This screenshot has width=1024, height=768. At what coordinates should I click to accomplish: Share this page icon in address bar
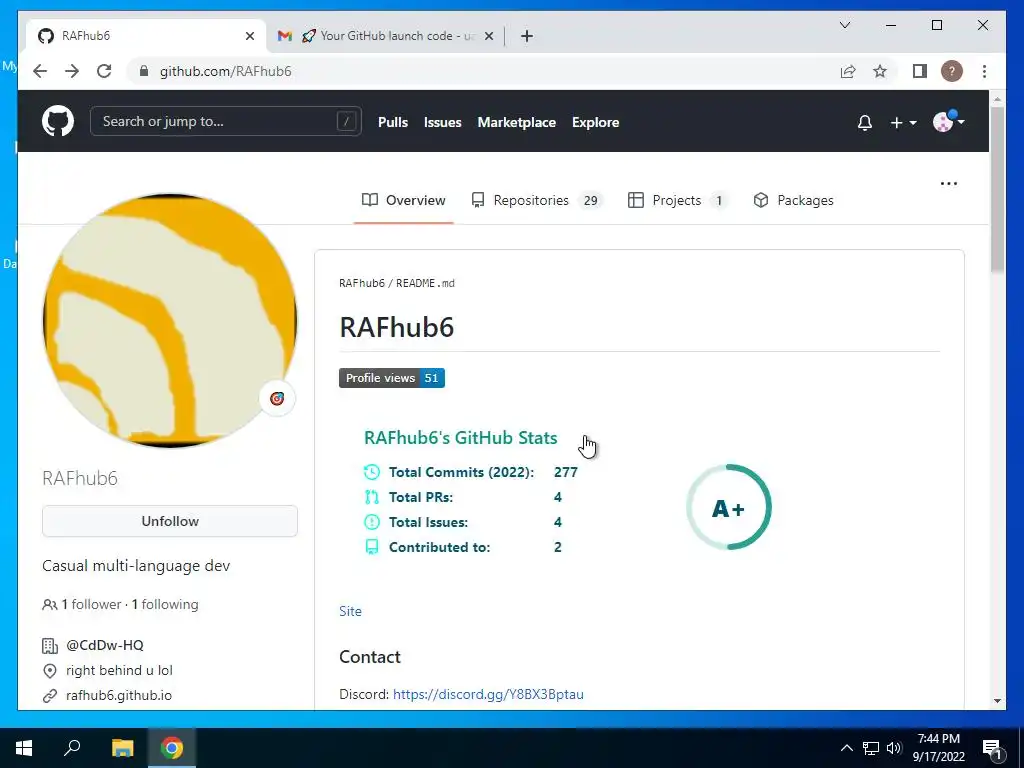(x=848, y=71)
